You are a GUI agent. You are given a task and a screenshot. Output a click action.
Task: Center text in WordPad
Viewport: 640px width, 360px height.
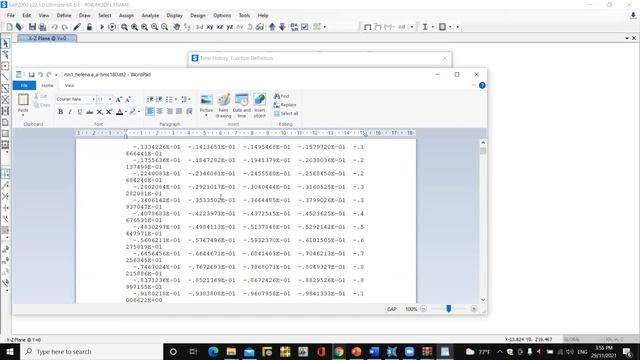[x=160, y=111]
